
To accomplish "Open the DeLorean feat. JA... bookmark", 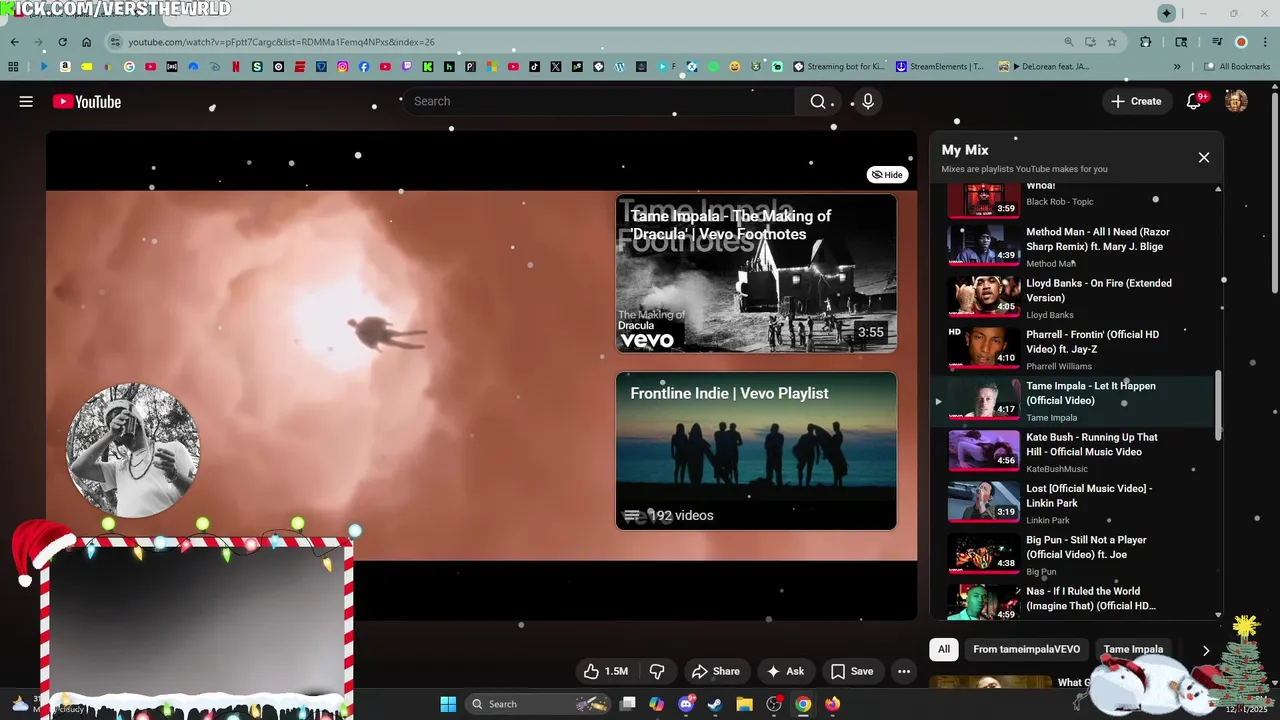I will (x=1044, y=66).
